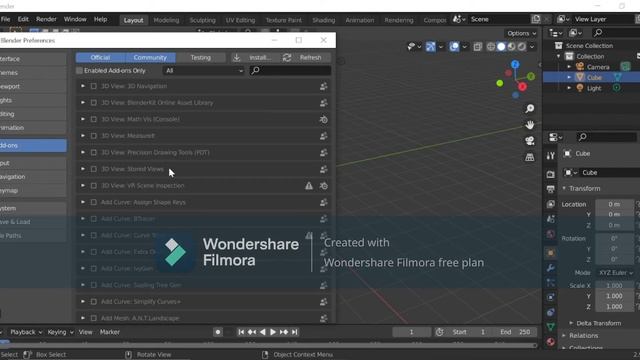Screen dimensions: 640x360
Task: Open the Physics properties tab icon
Action: pyautogui.click(x=551, y=297)
